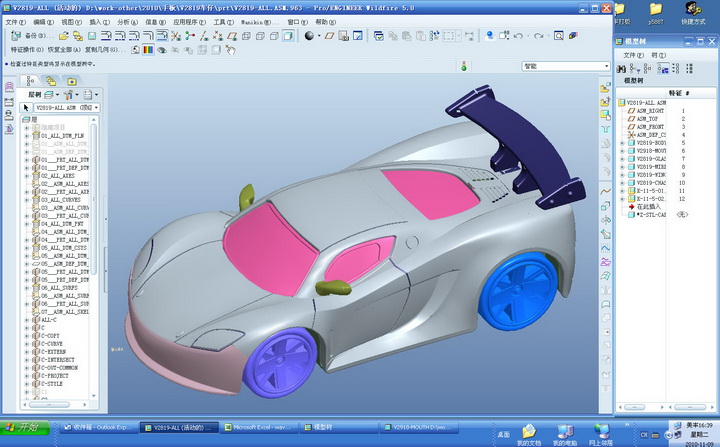This screenshot has height=447, width=720.
Task: Click the rainbow color appearance icon
Action: click(149, 49)
